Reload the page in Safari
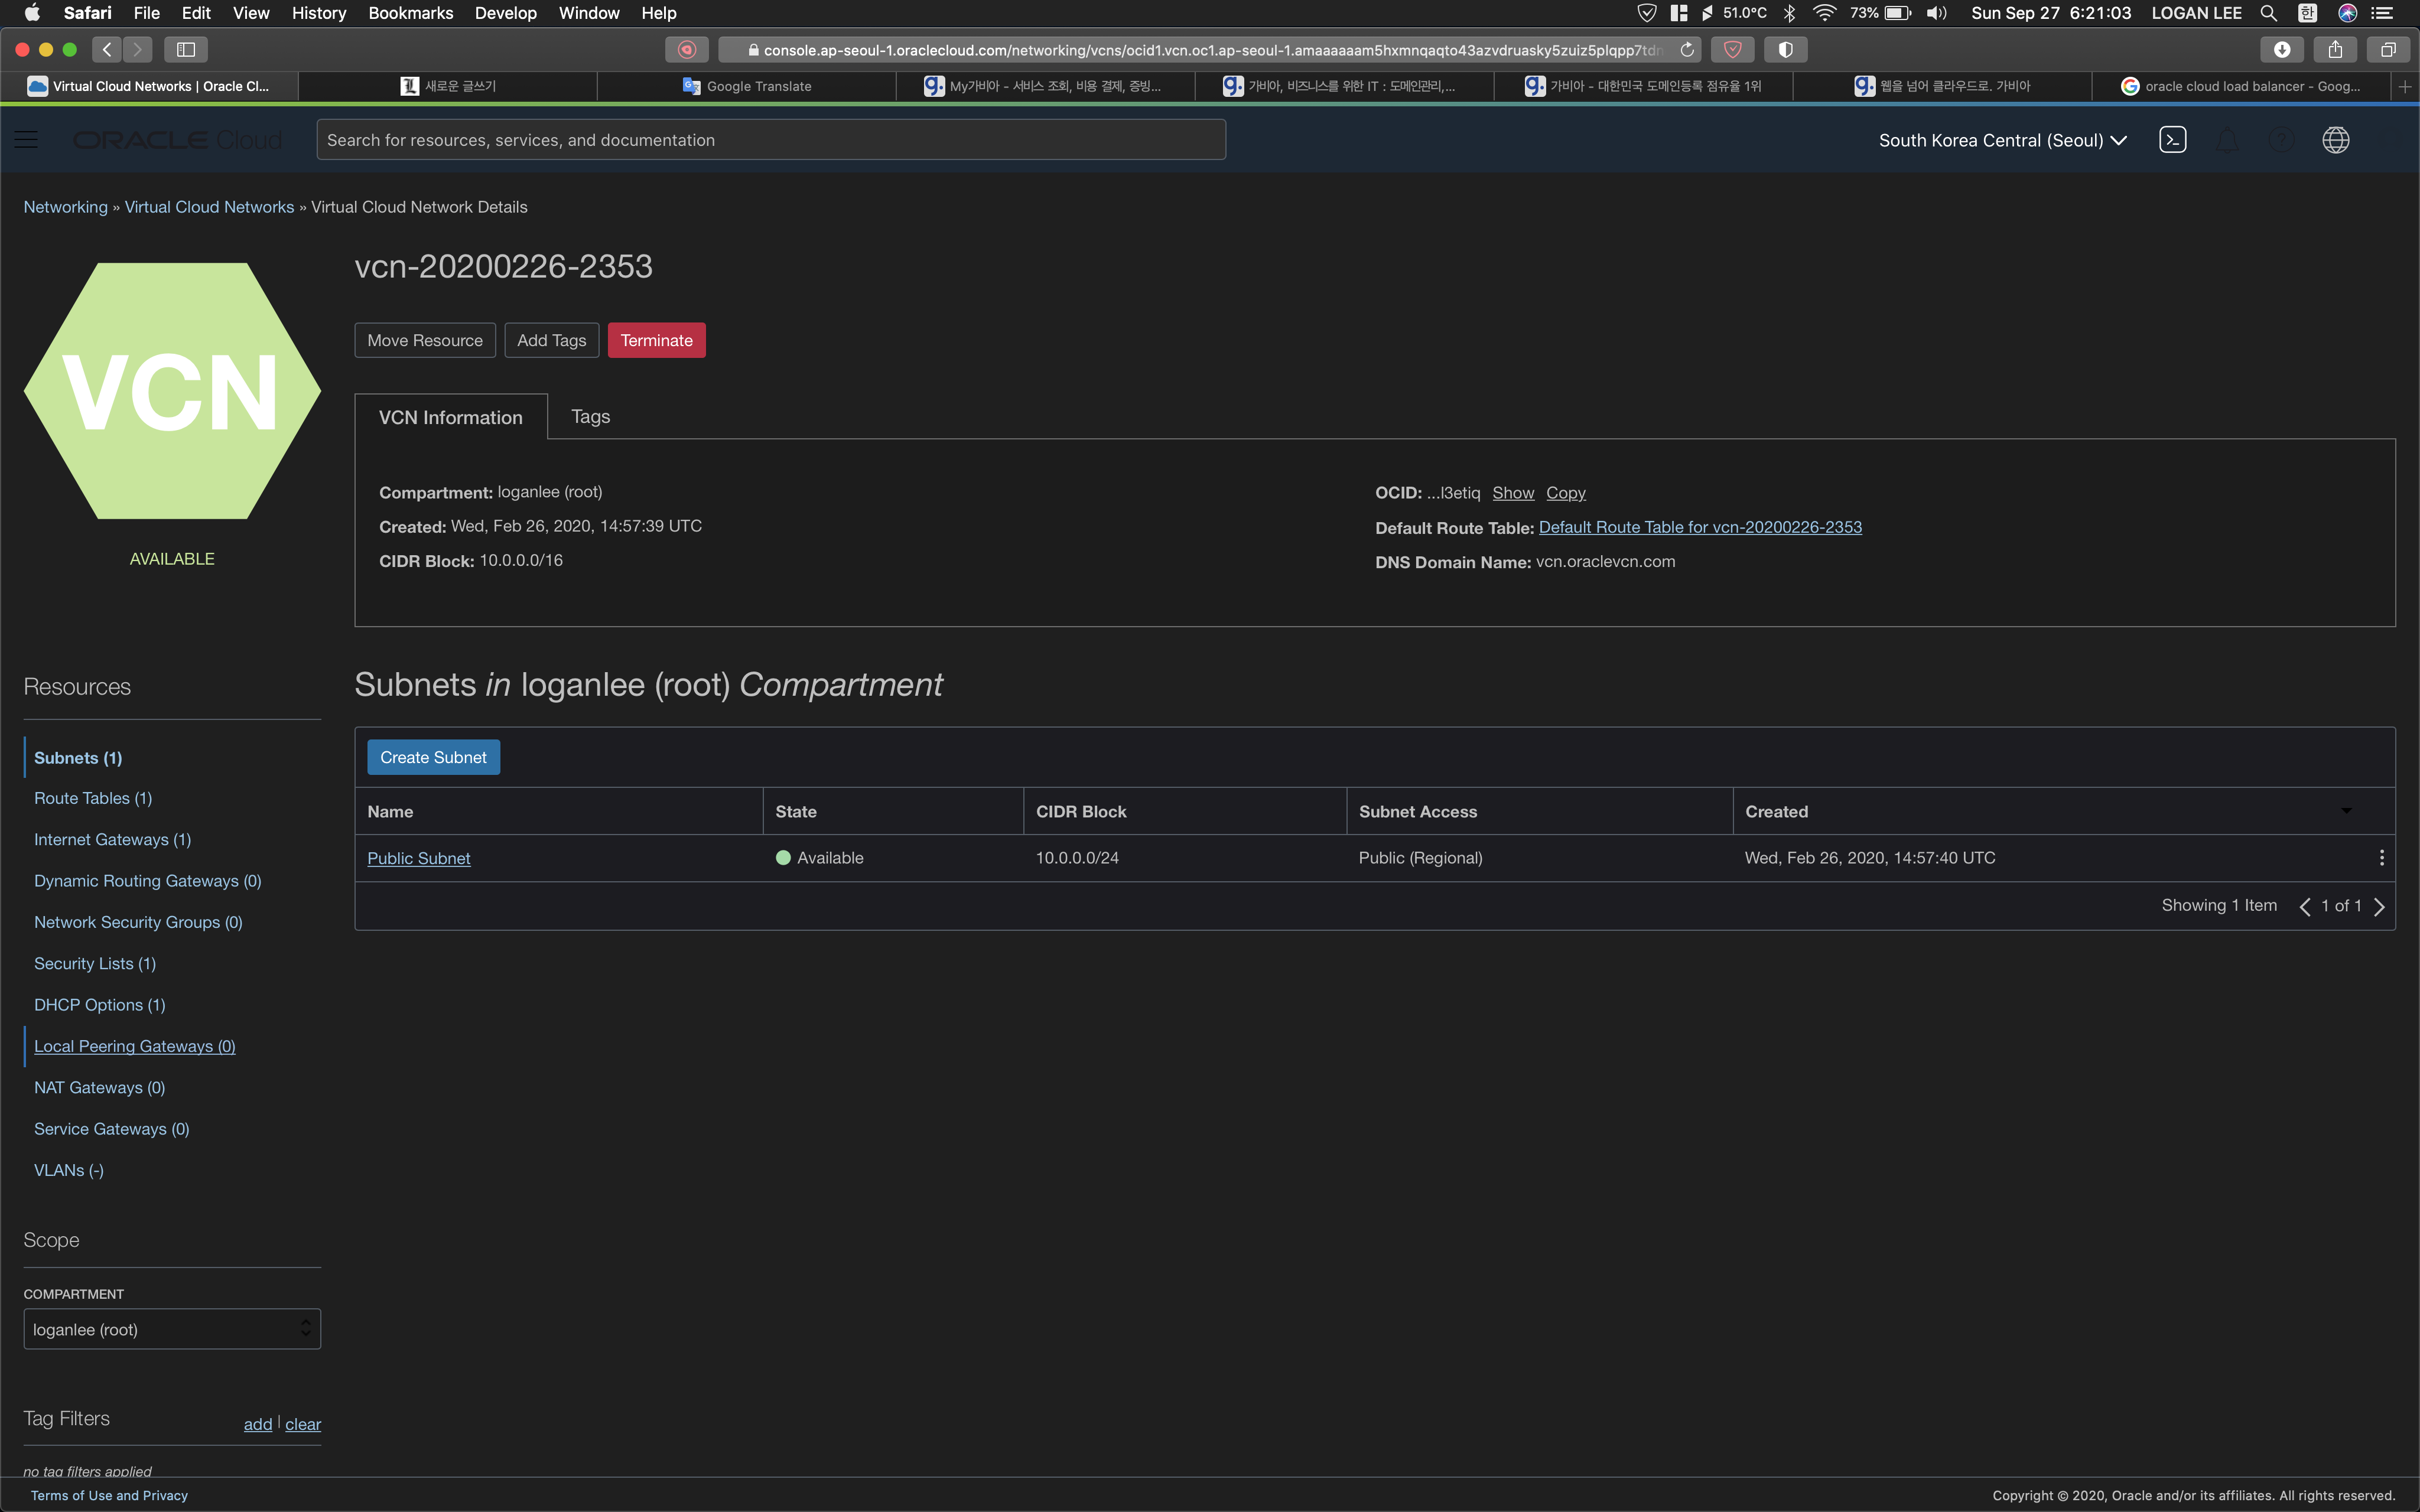This screenshot has width=2420, height=1512. [x=1687, y=49]
